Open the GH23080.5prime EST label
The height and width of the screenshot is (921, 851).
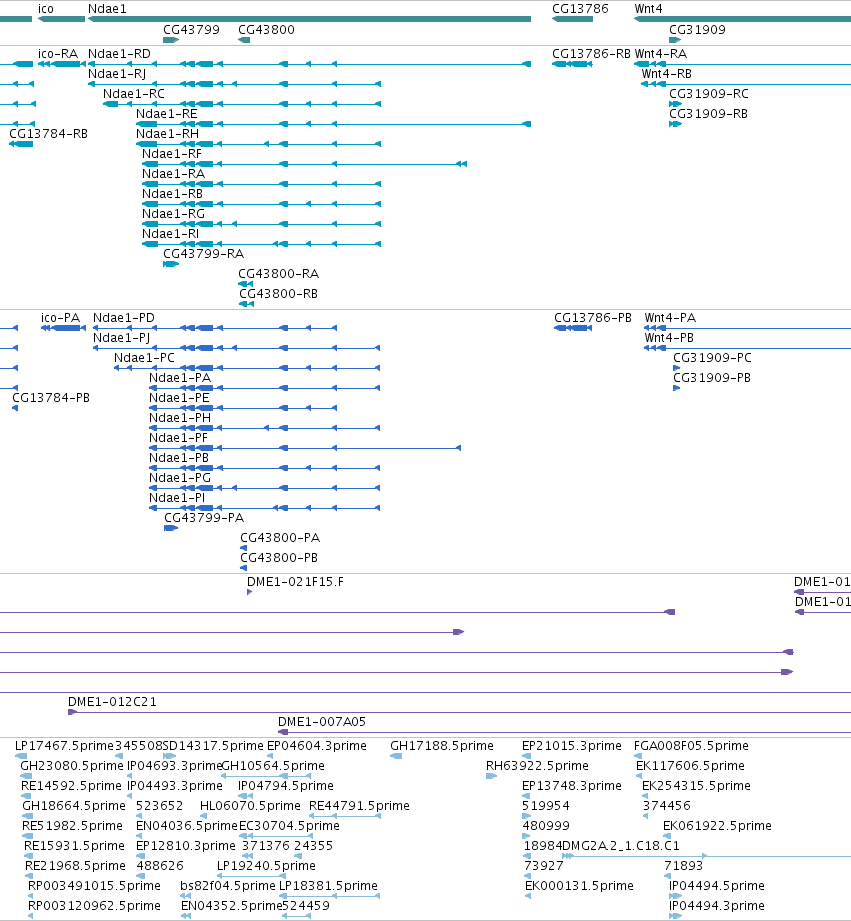(x=72, y=765)
